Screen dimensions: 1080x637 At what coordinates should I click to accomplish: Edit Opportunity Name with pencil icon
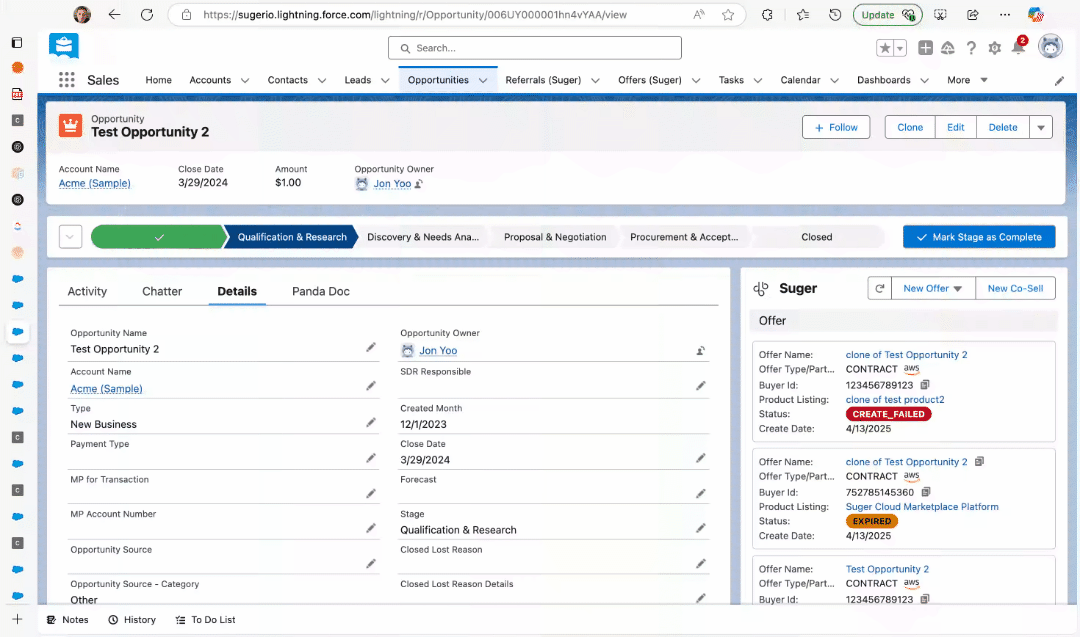click(x=371, y=348)
